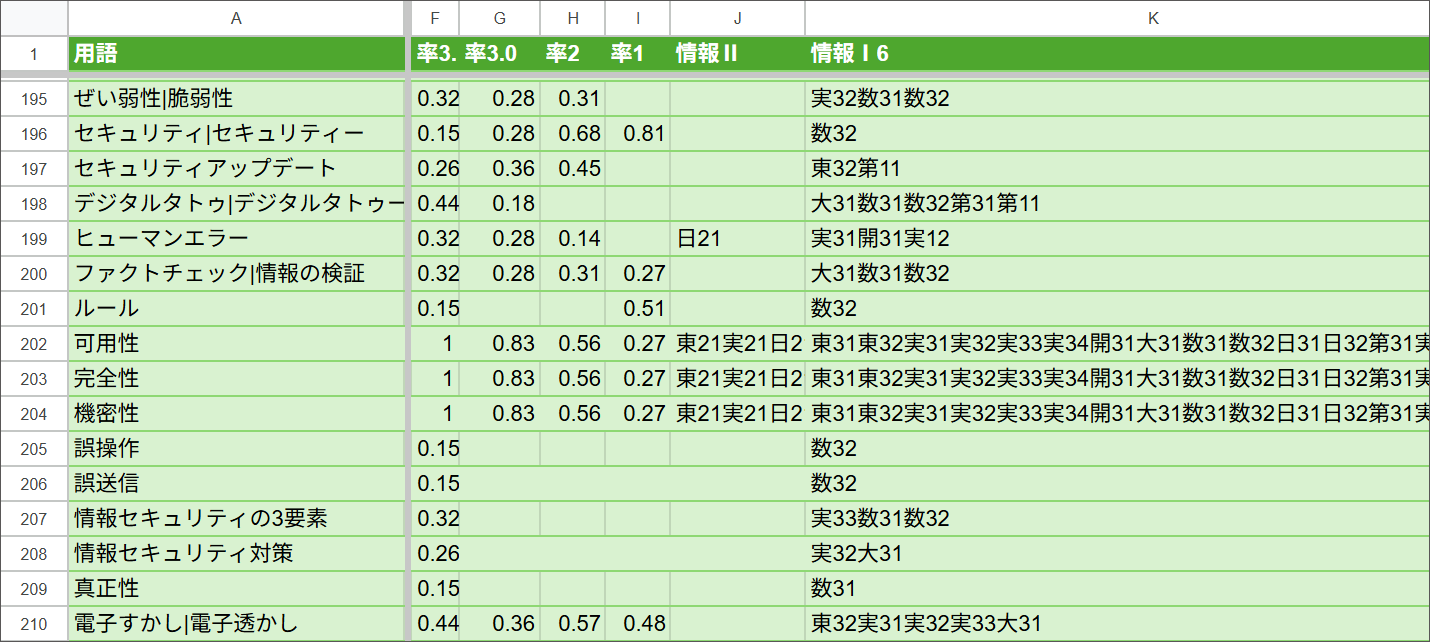Select cell 情報セキュリティの3要素
This screenshot has width=1430, height=642.
tap(237, 518)
